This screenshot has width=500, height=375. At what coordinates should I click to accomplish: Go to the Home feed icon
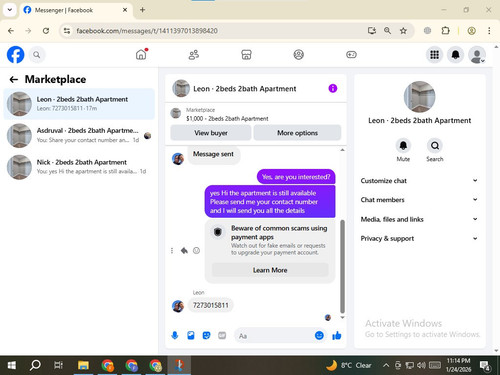(141, 54)
